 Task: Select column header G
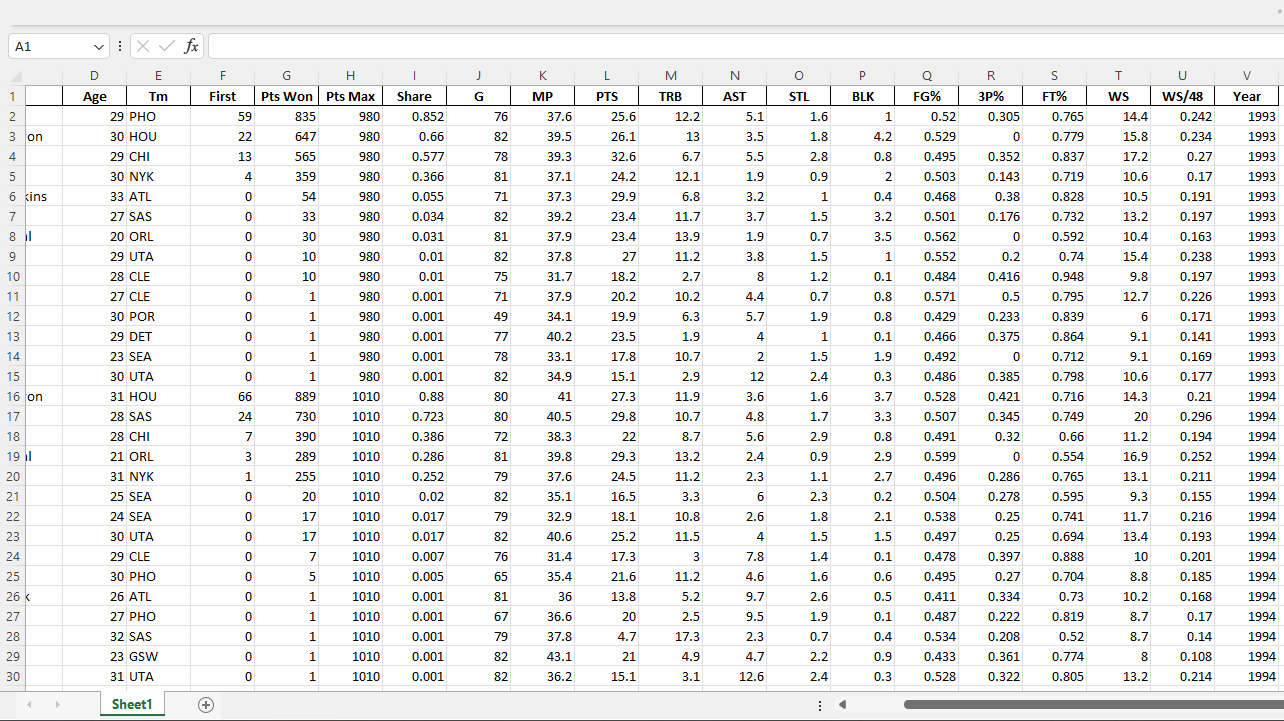click(x=286, y=76)
